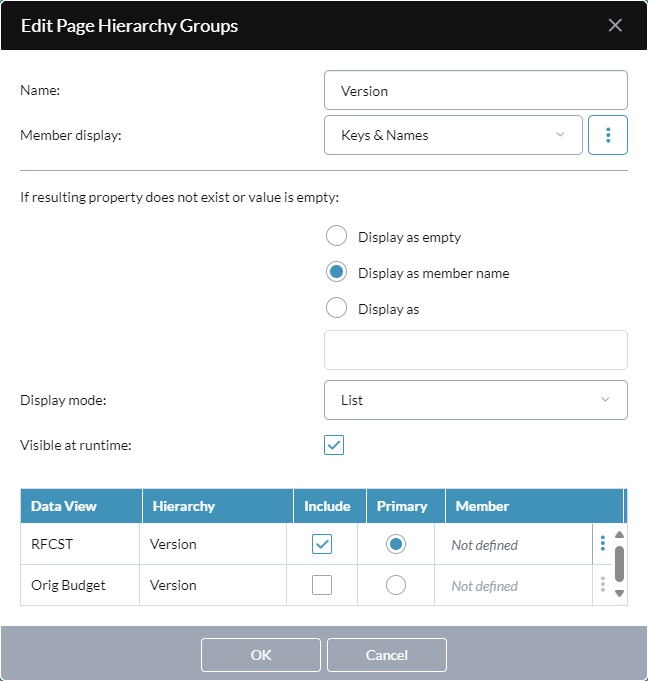Image resolution: width=648 pixels, height=681 pixels.
Task: Uncheck Include for the RFCST data view
Action: (322, 544)
